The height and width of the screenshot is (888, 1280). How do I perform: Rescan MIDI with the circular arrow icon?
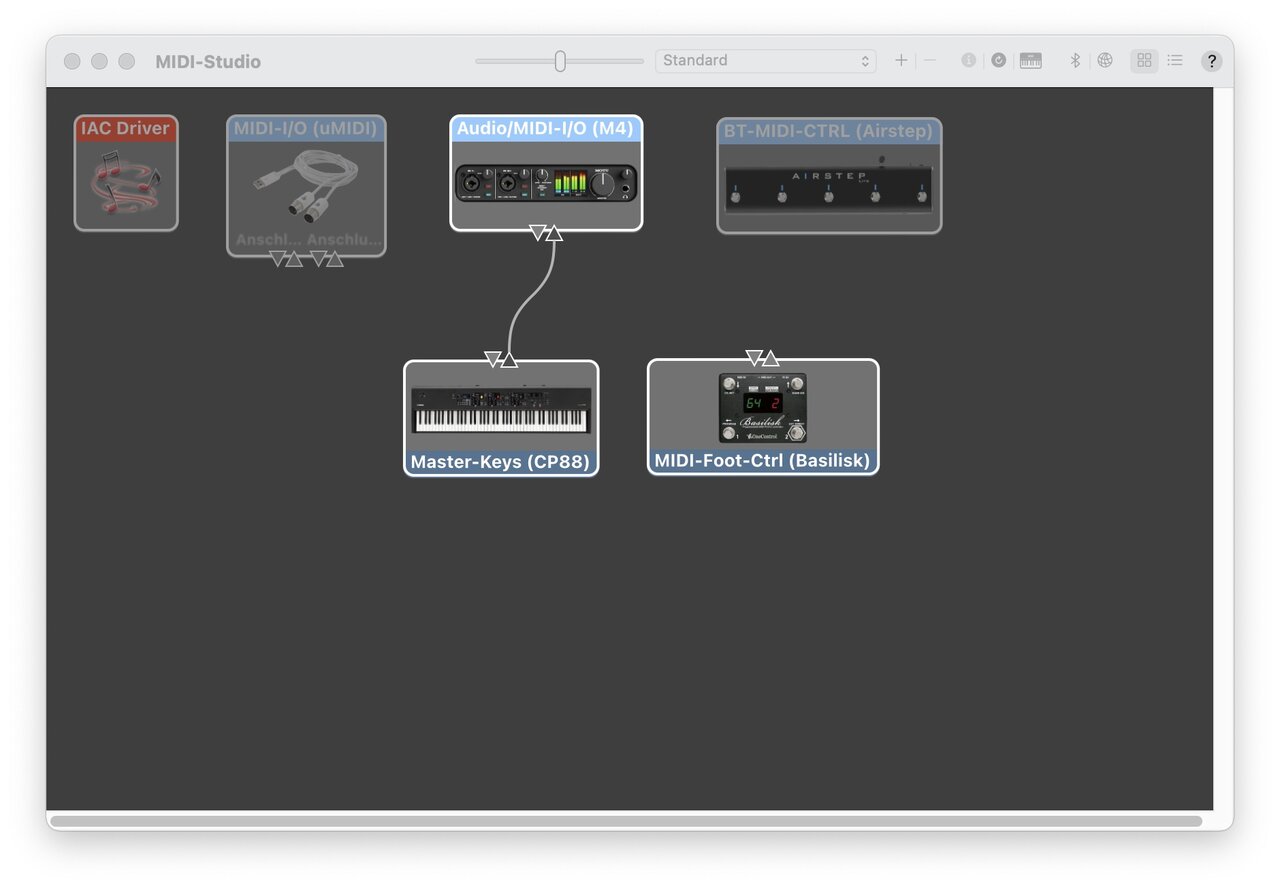998,61
